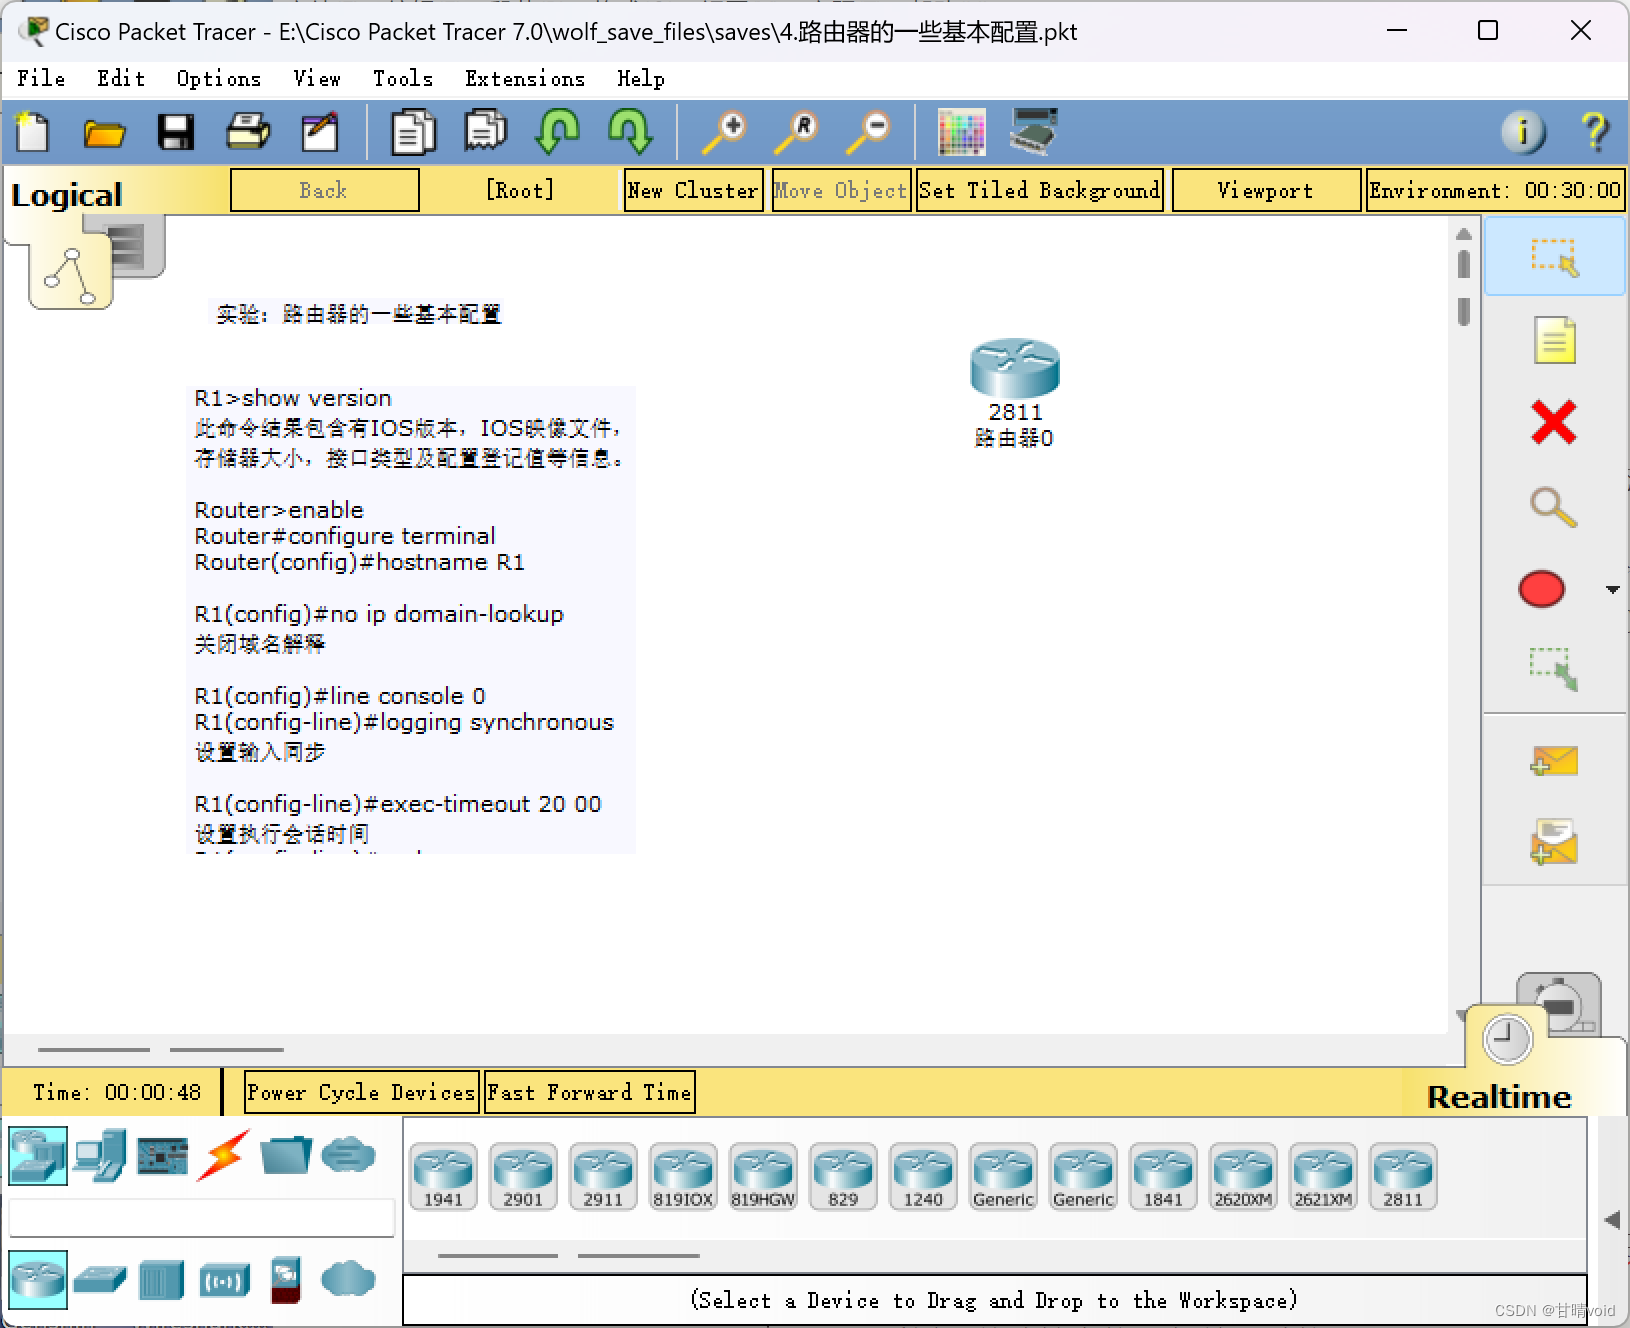The width and height of the screenshot is (1630, 1328).
Task: Choose the Resize Shape tool
Action: pyautogui.click(x=1554, y=669)
